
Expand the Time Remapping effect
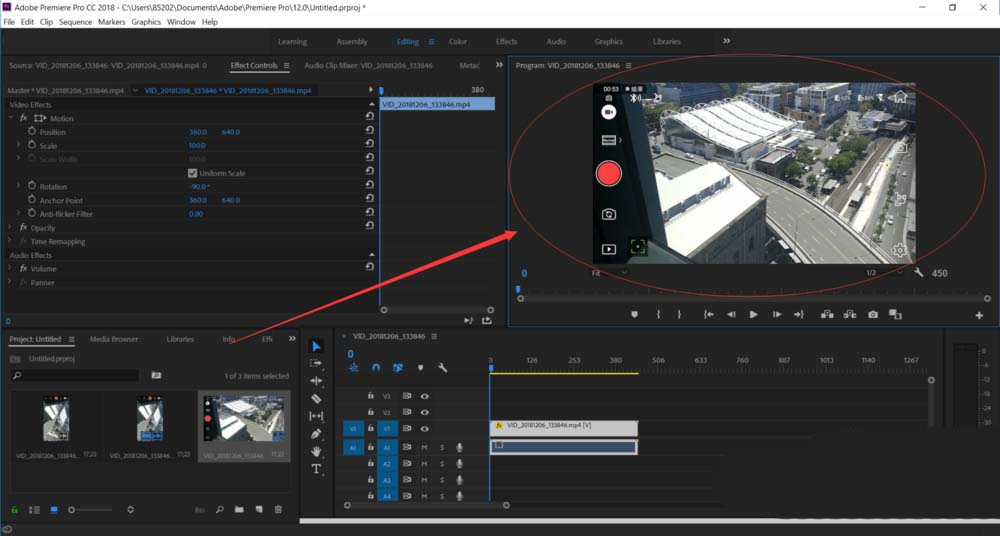click(10, 242)
